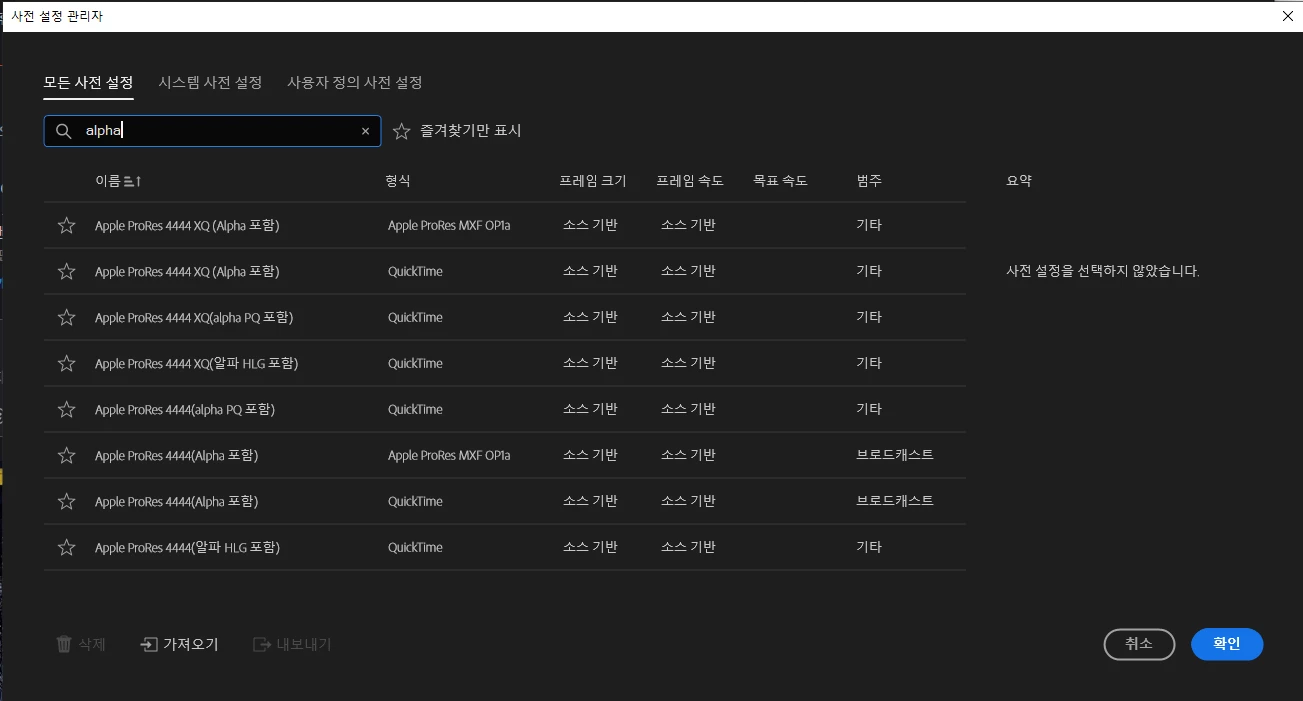Sort by the 목표 속도 column header
Screen dimensions: 1303x701
780,181
